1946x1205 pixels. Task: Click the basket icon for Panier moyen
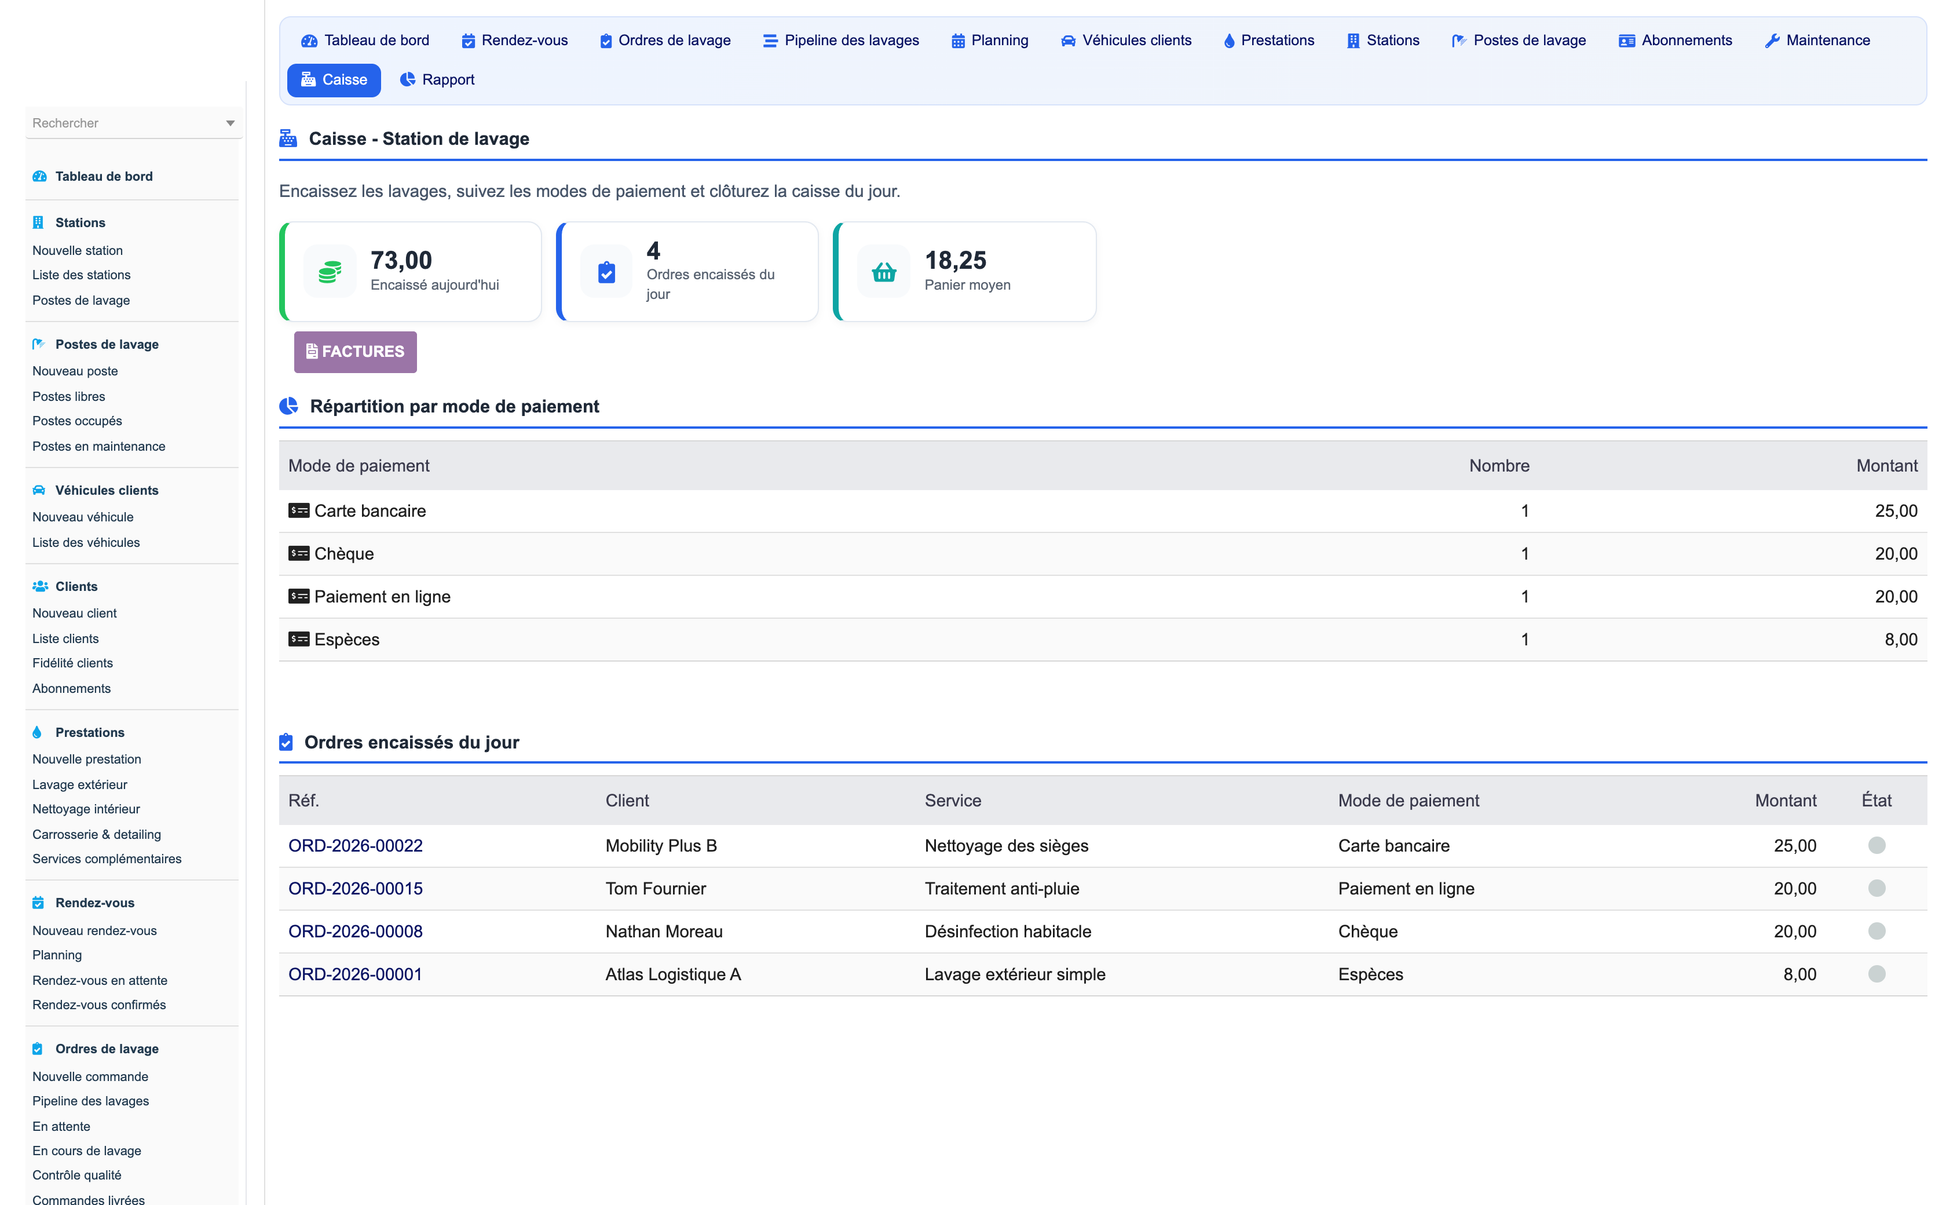884,272
